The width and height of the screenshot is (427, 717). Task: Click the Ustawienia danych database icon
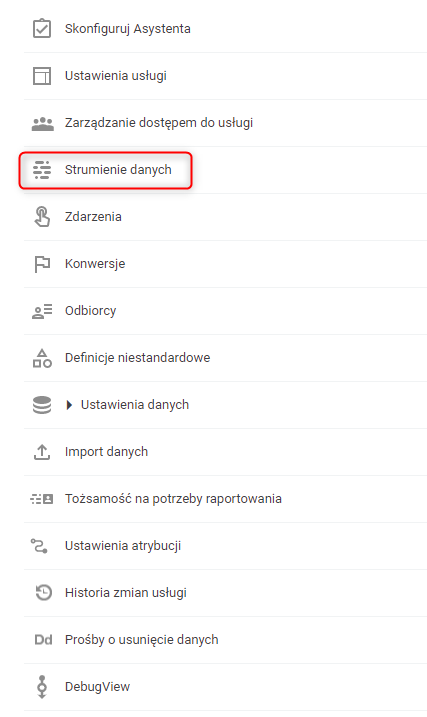coord(42,405)
